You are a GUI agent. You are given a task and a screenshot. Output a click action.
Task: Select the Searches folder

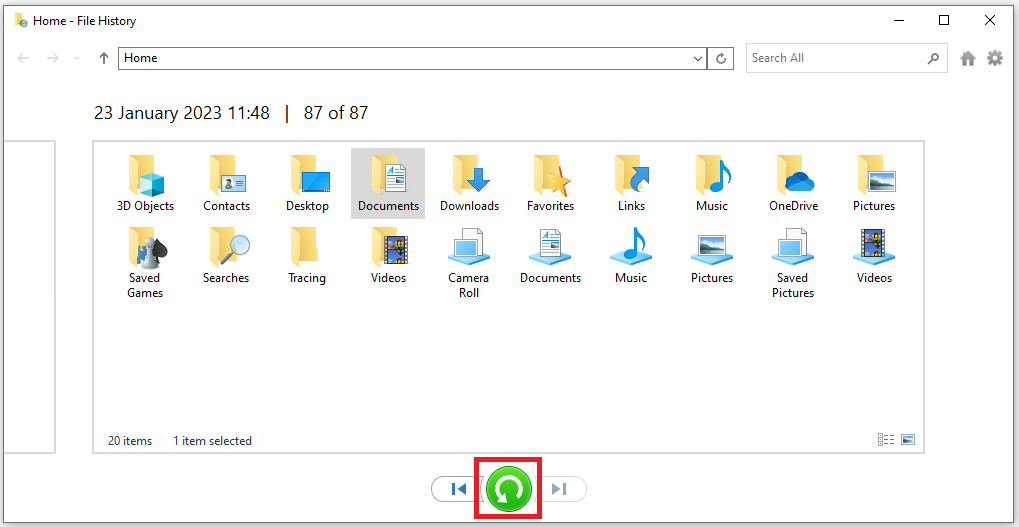coord(226,256)
